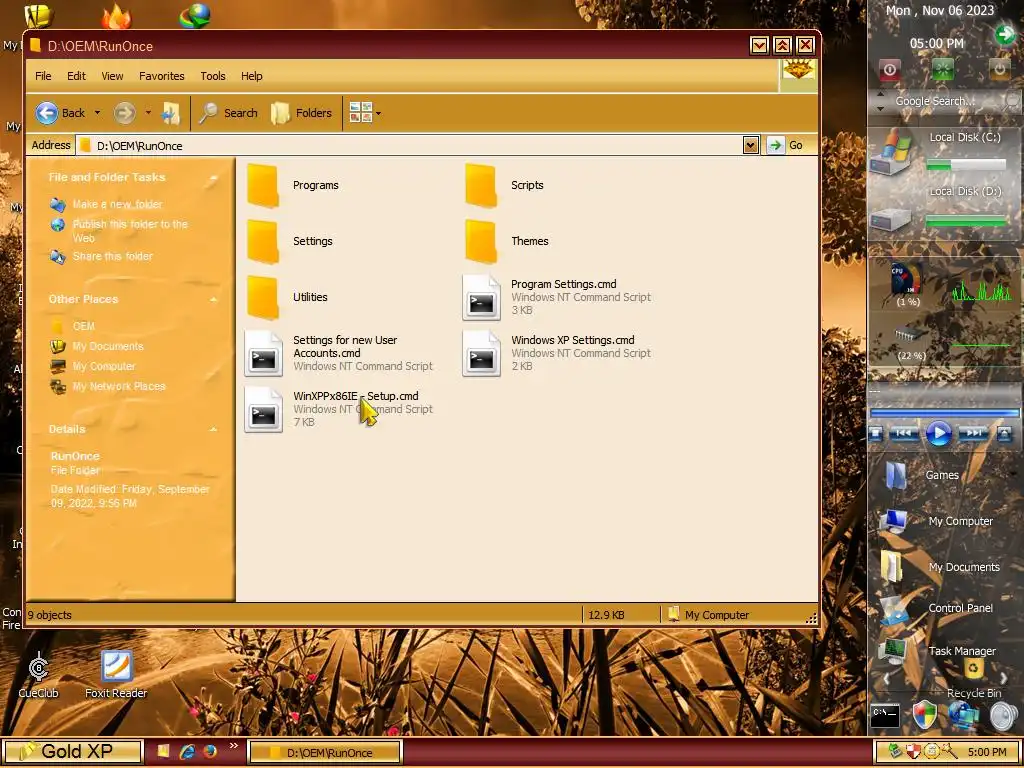Open the Help menu
This screenshot has height=768, width=1024.
251,76
